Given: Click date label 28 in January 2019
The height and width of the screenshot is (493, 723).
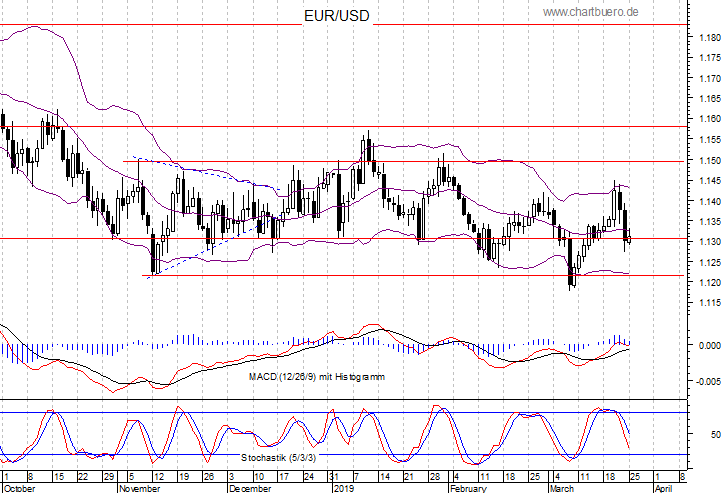Looking at the screenshot, I should click(x=435, y=477).
